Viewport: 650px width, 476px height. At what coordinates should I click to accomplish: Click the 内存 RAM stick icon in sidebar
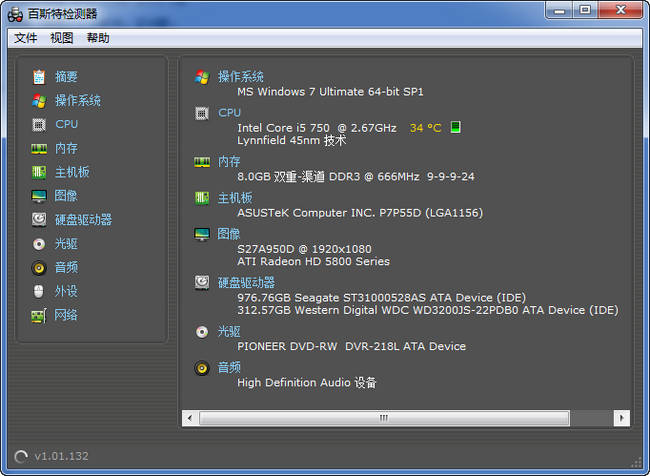(39, 148)
